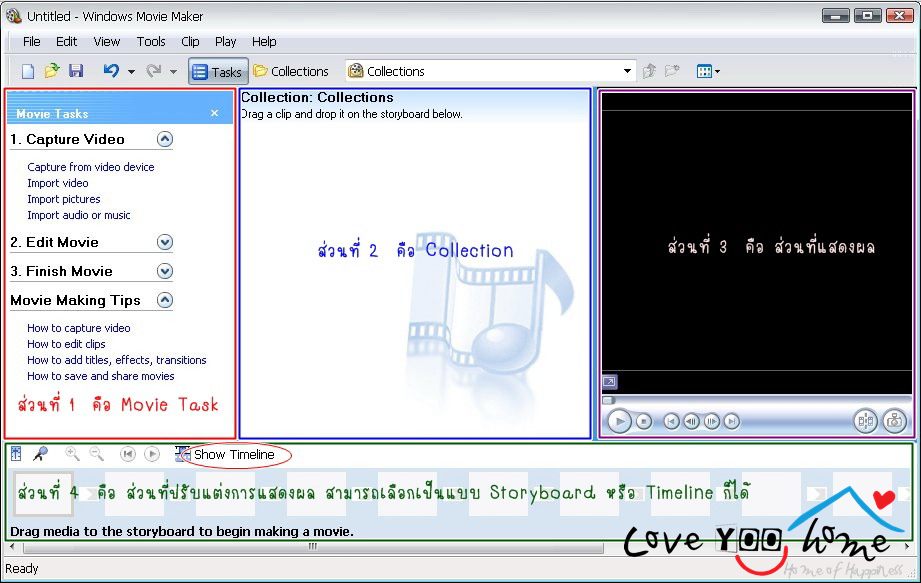Click the Import video link

[58, 183]
